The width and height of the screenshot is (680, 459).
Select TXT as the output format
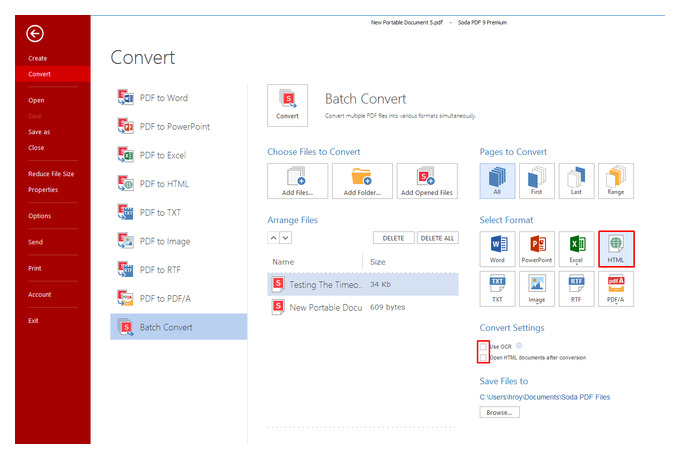497,289
